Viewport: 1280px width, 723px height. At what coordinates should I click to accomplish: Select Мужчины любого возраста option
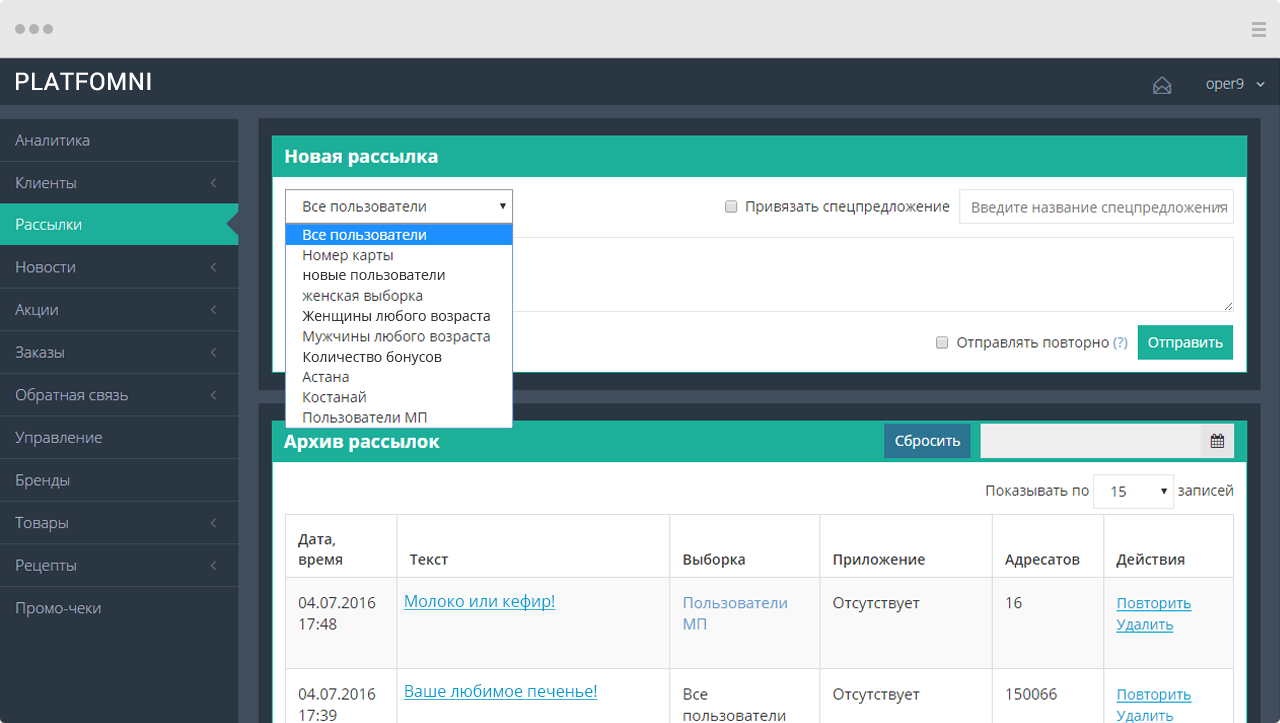click(399, 336)
